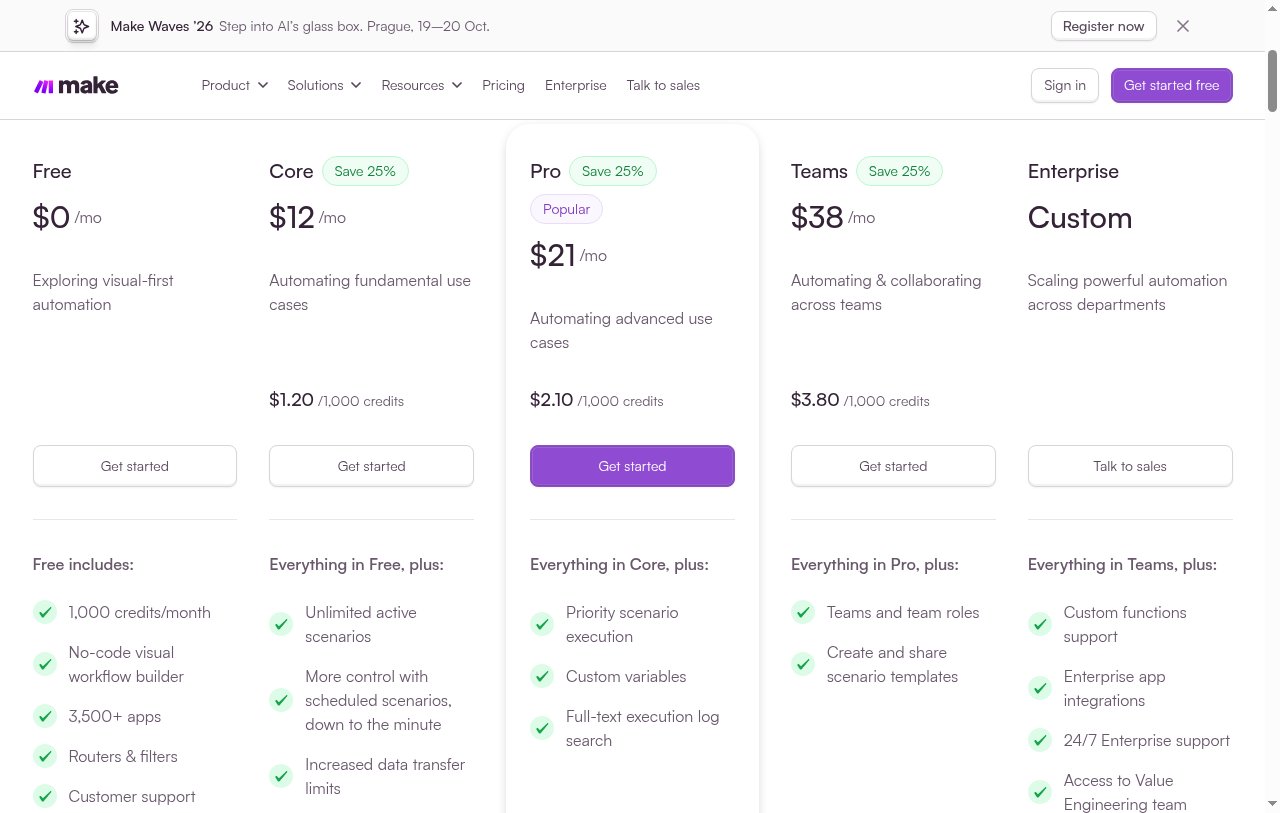Click the Enterprise Custom price text
Viewport: 1280px width, 813px height.
tap(1080, 218)
